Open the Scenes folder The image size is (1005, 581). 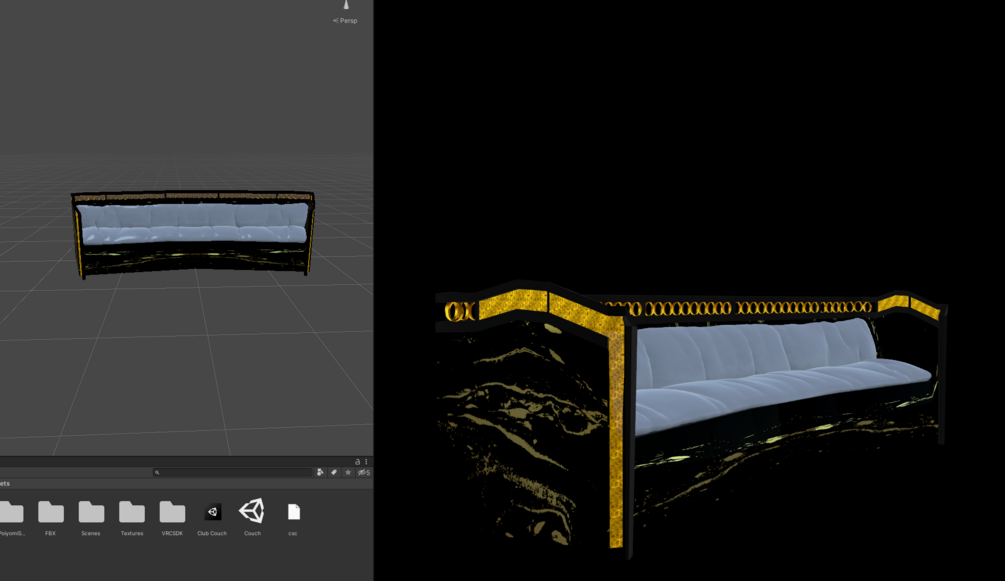(91, 512)
